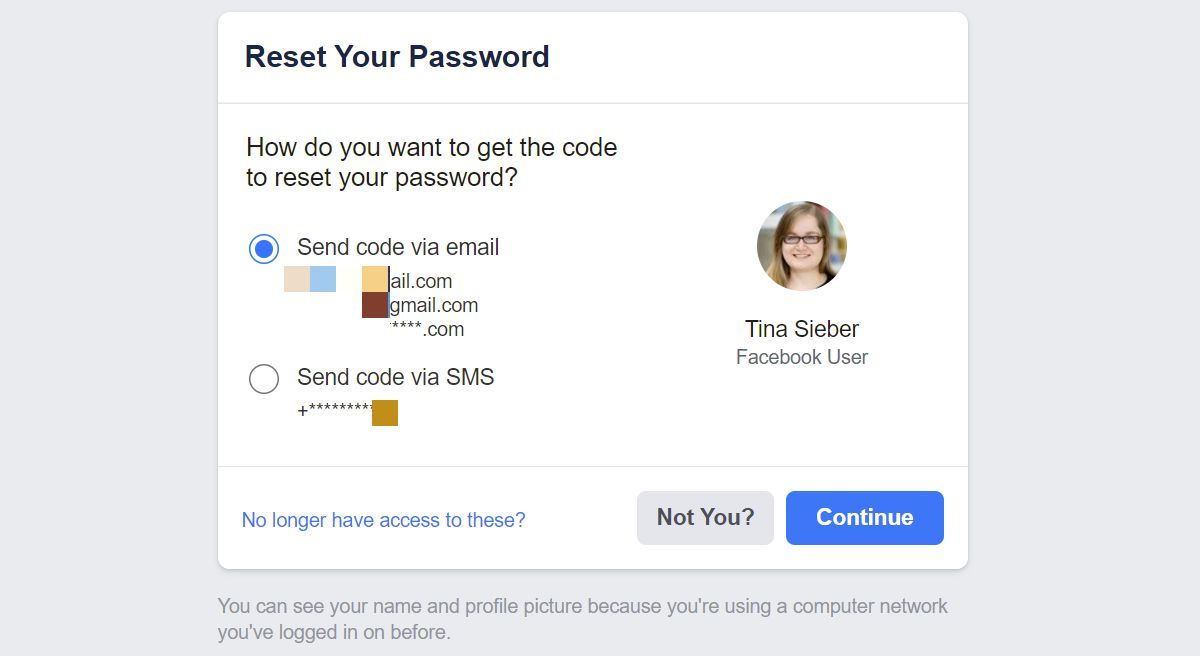Screen dimensions: 1200x656
Task: Click the Send code via email label
Action: tap(397, 247)
